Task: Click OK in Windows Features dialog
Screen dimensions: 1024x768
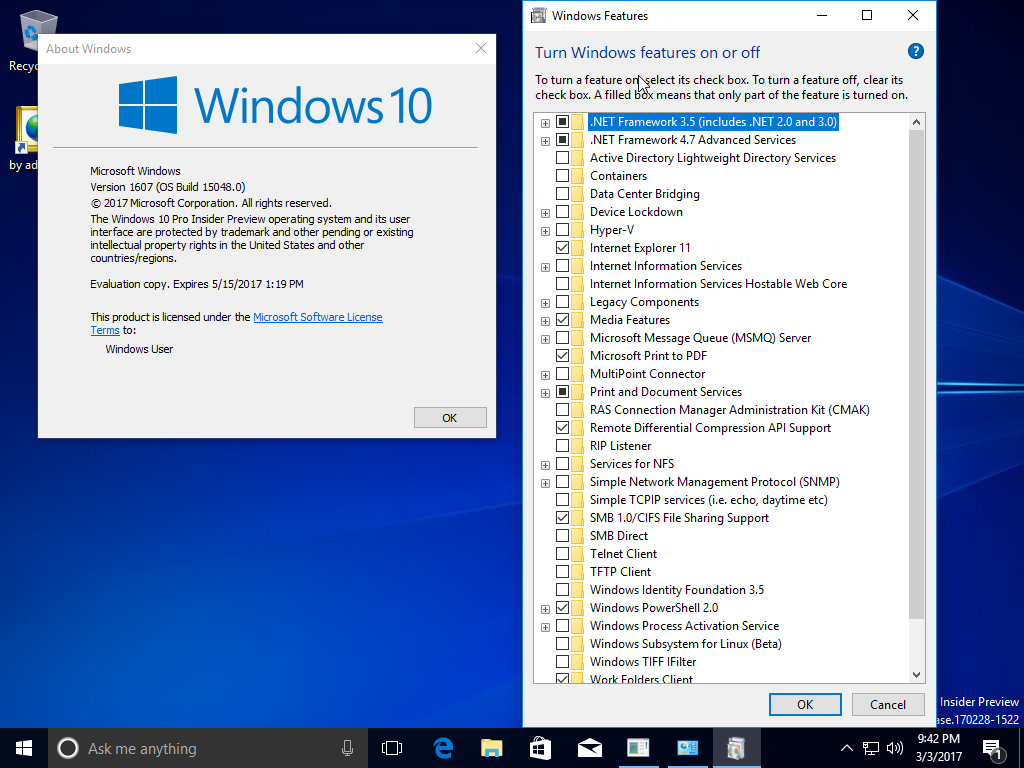Action: click(x=805, y=705)
